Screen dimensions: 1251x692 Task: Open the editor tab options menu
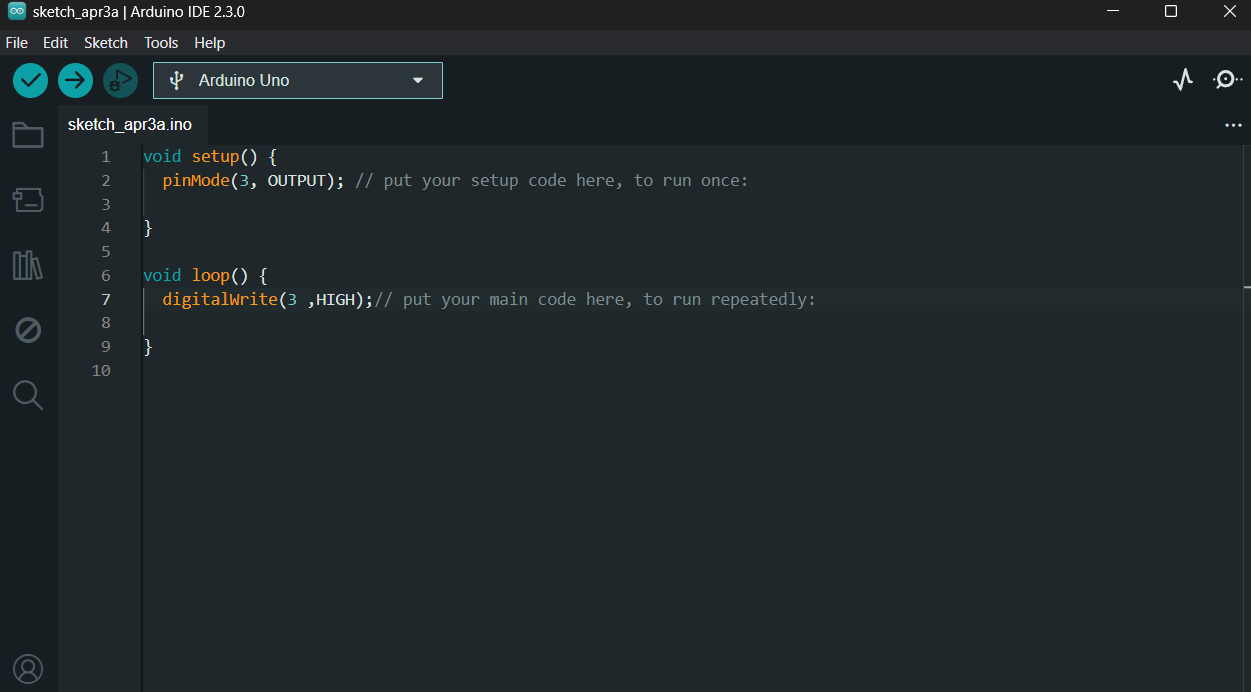pyautogui.click(x=1232, y=126)
